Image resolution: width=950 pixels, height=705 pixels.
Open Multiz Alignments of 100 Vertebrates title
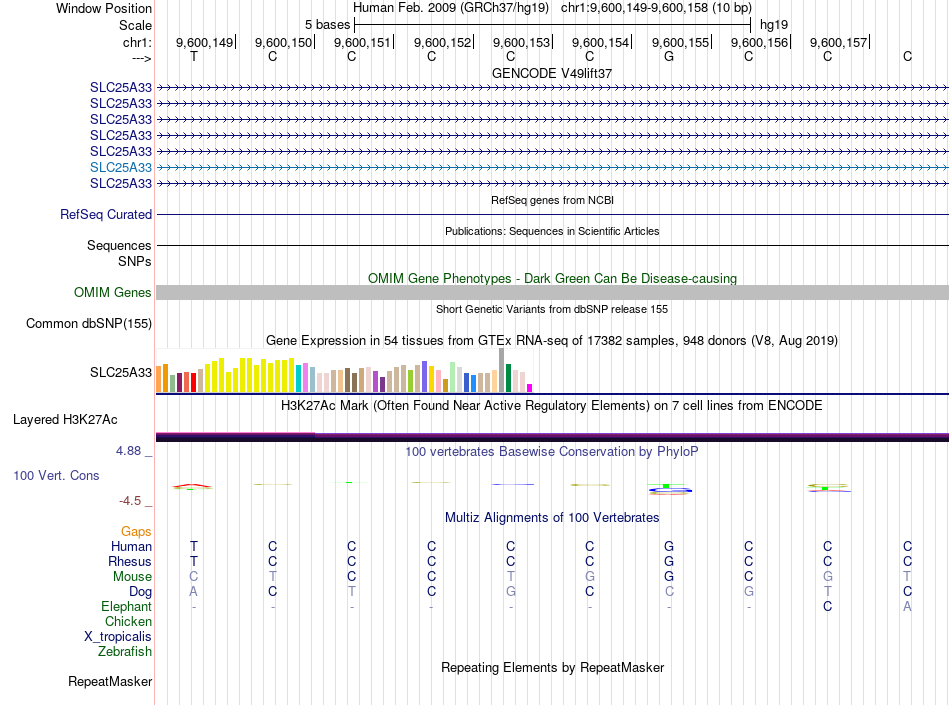pyautogui.click(x=551, y=517)
